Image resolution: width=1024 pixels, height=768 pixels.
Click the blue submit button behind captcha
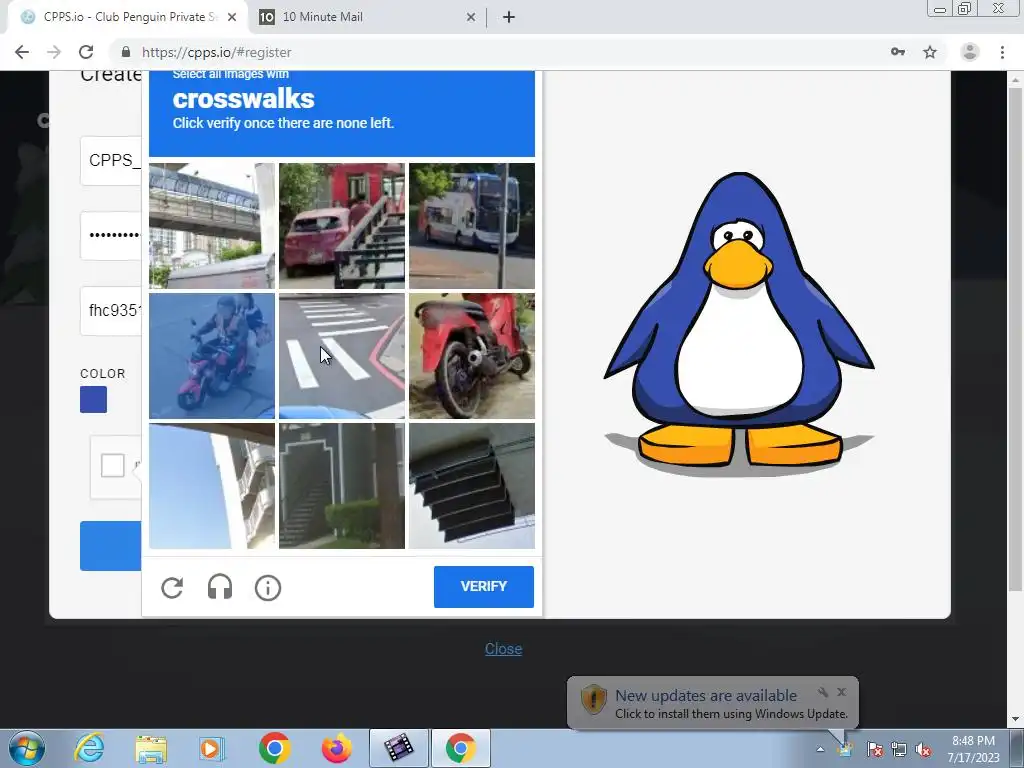click(x=111, y=546)
